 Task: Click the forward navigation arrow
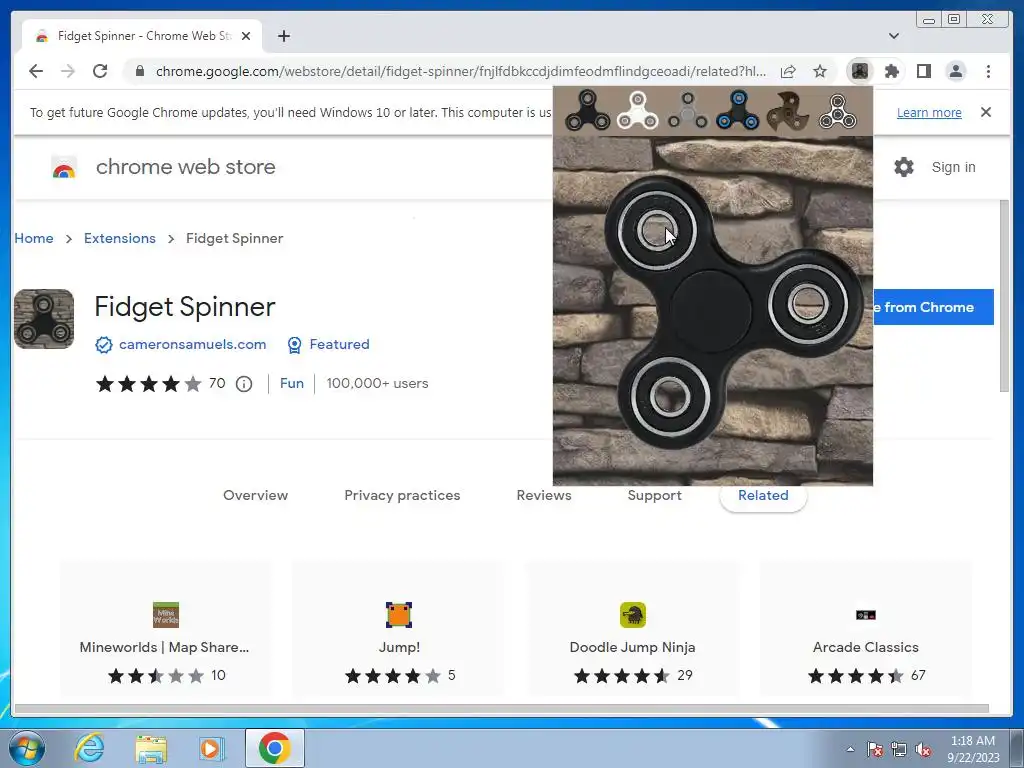(x=68, y=71)
